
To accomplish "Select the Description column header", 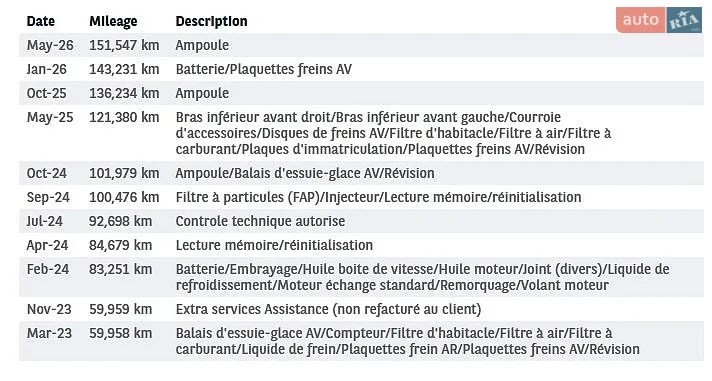I will [212, 21].
